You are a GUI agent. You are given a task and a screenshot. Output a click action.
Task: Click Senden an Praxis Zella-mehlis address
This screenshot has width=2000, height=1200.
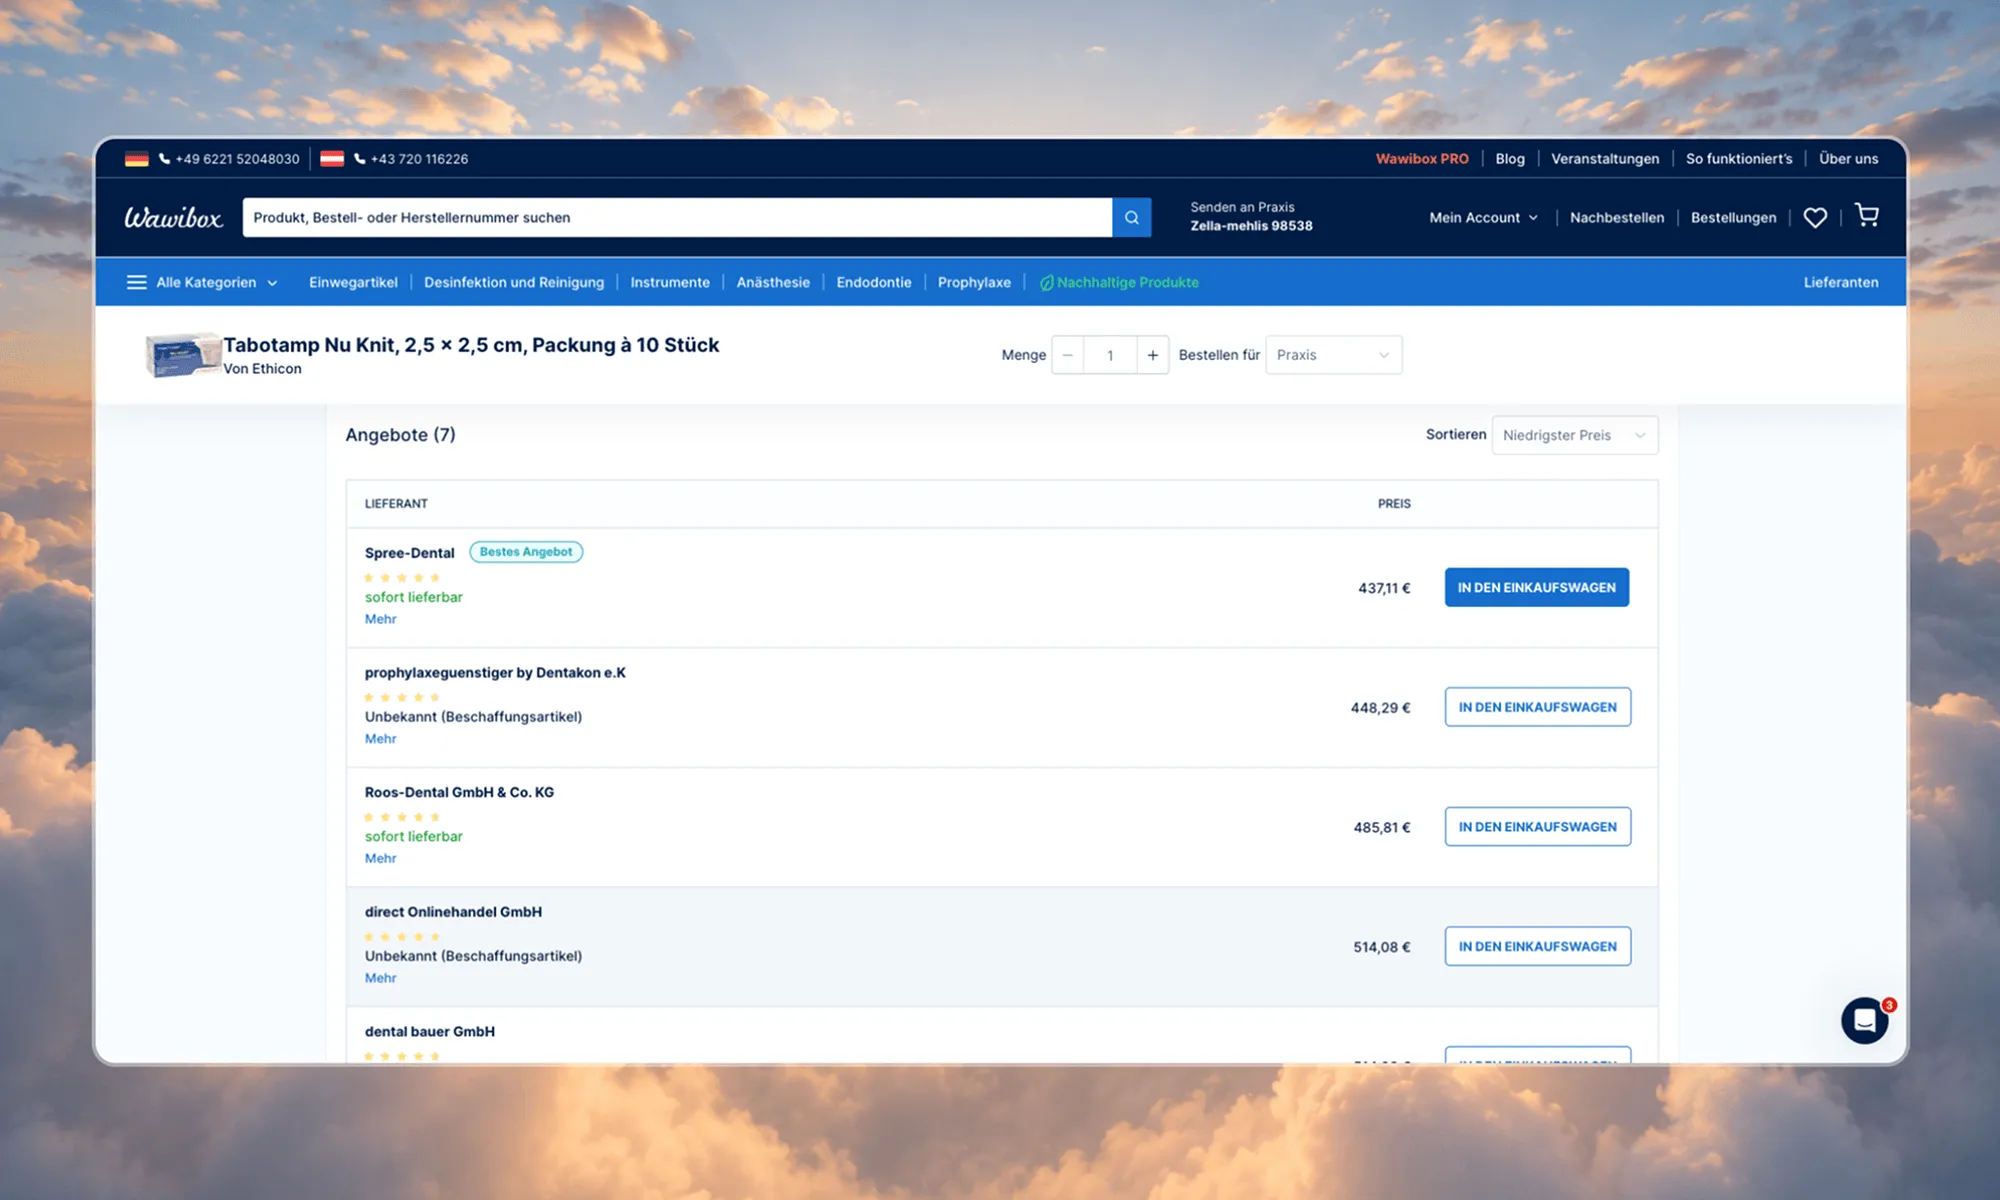tap(1251, 216)
